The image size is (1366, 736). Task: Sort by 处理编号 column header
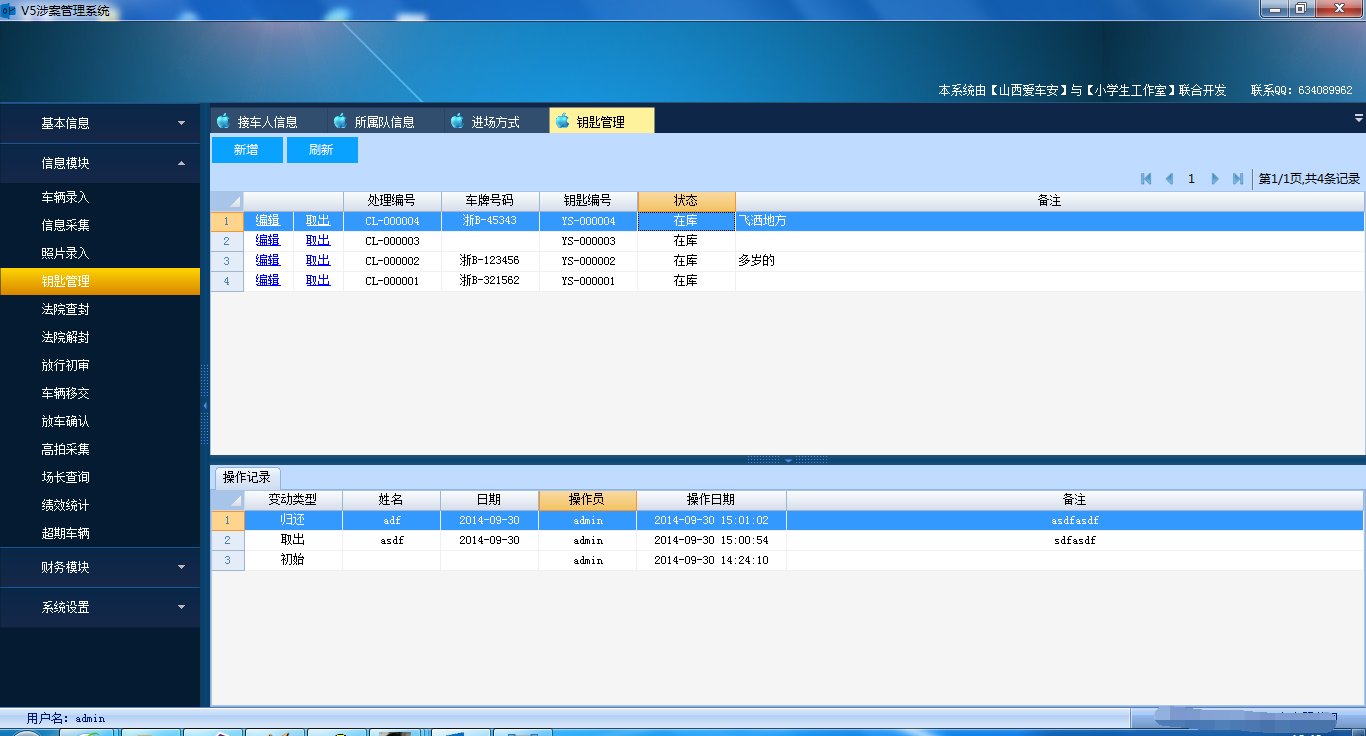pos(392,201)
